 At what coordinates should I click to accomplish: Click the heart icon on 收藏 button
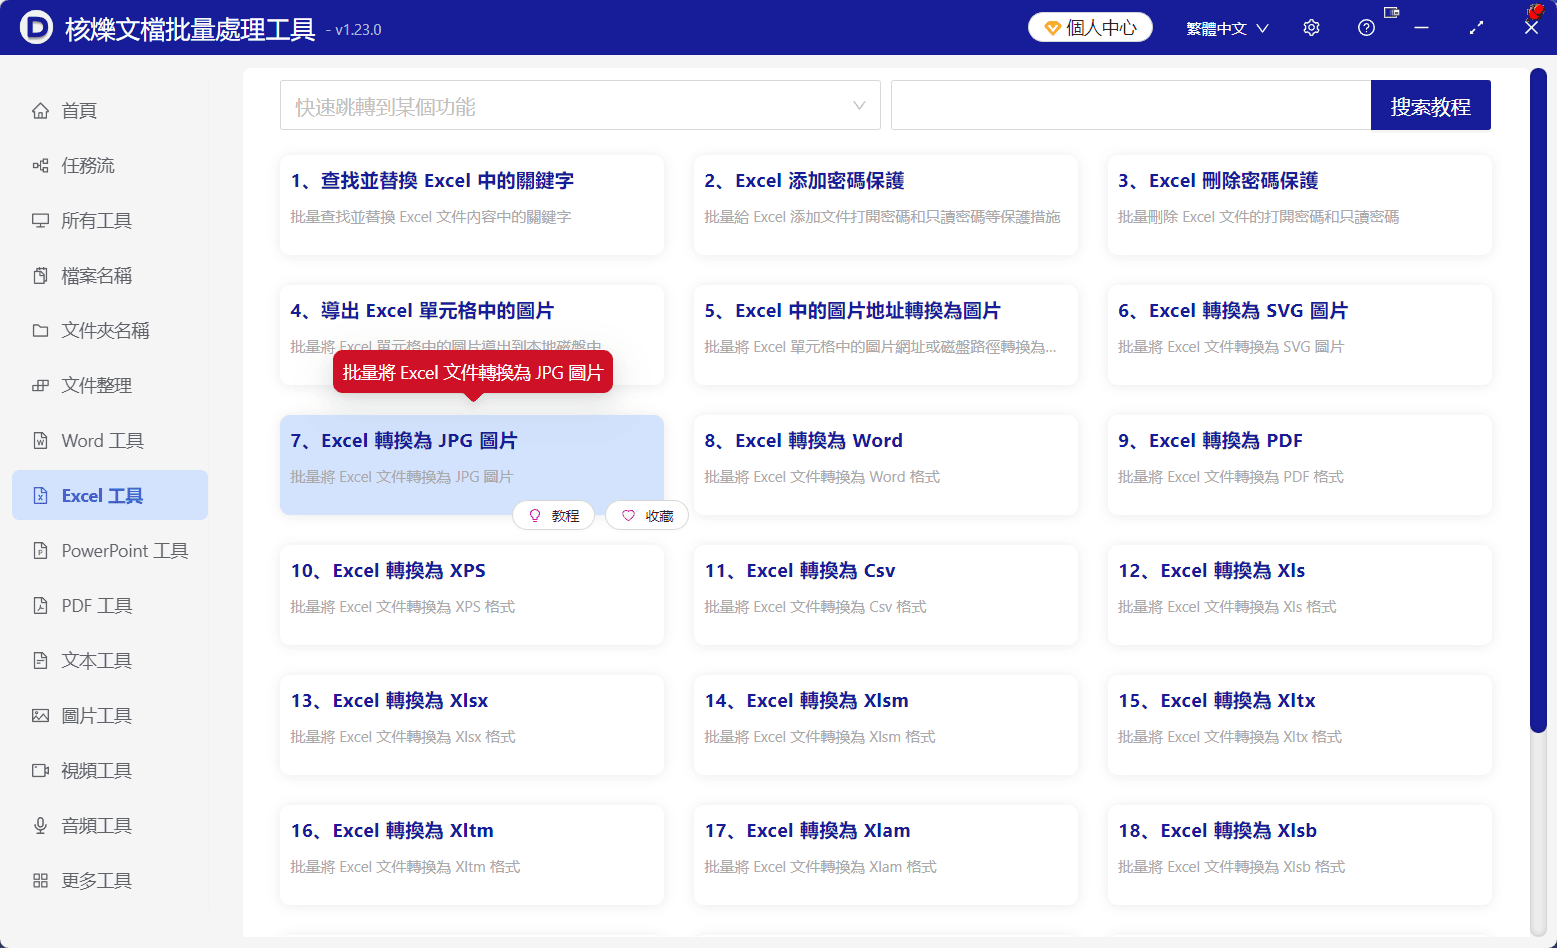click(628, 516)
